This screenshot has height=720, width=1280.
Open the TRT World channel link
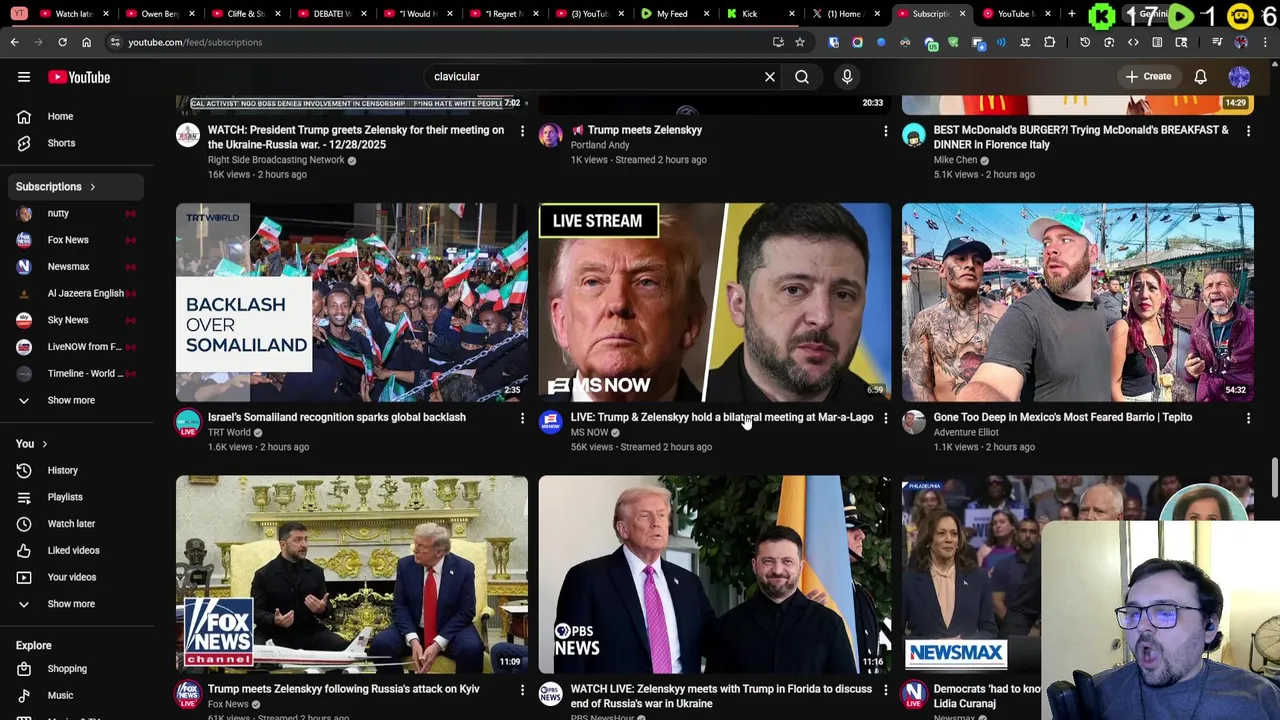229,433
